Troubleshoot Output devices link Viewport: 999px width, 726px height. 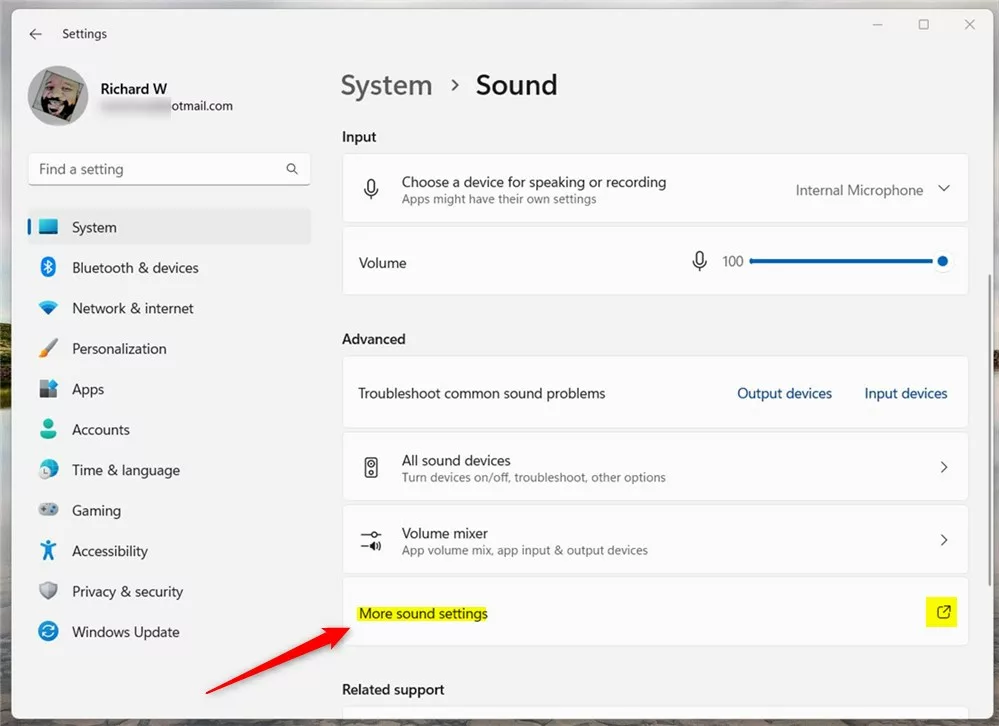click(x=784, y=394)
